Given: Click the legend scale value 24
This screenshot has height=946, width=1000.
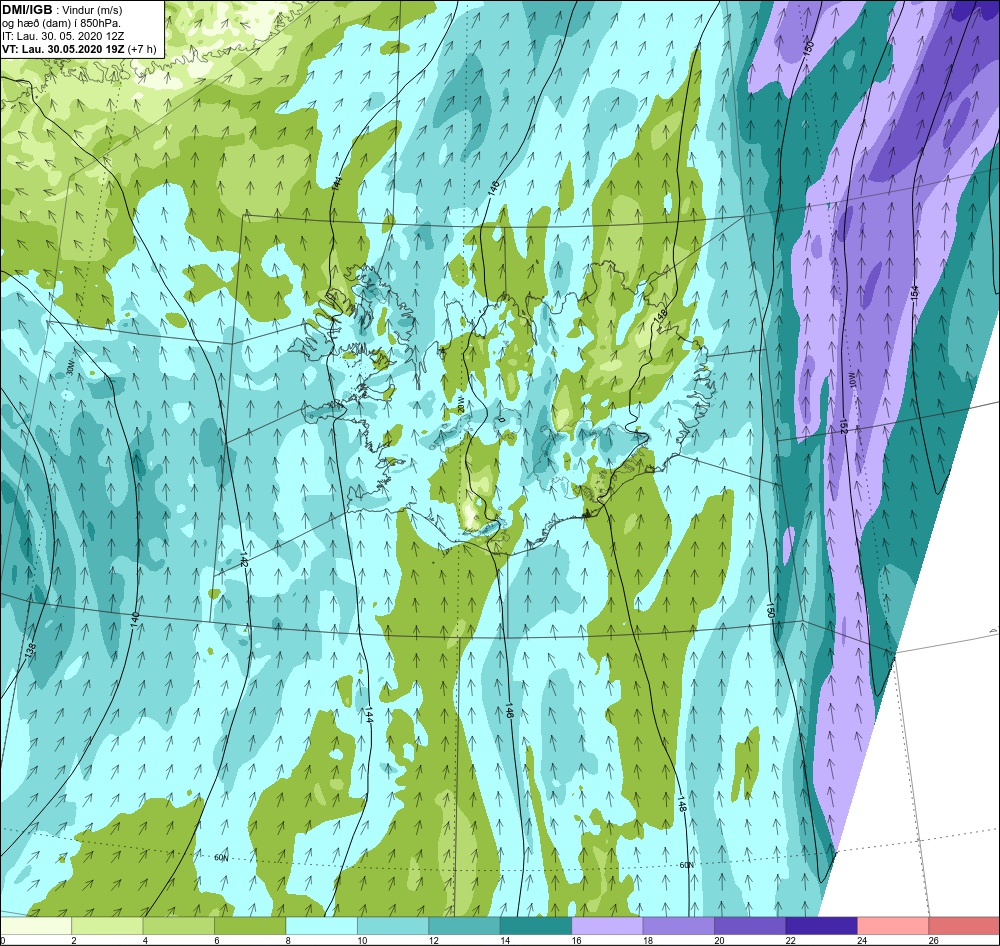Looking at the screenshot, I should tap(862, 940).
